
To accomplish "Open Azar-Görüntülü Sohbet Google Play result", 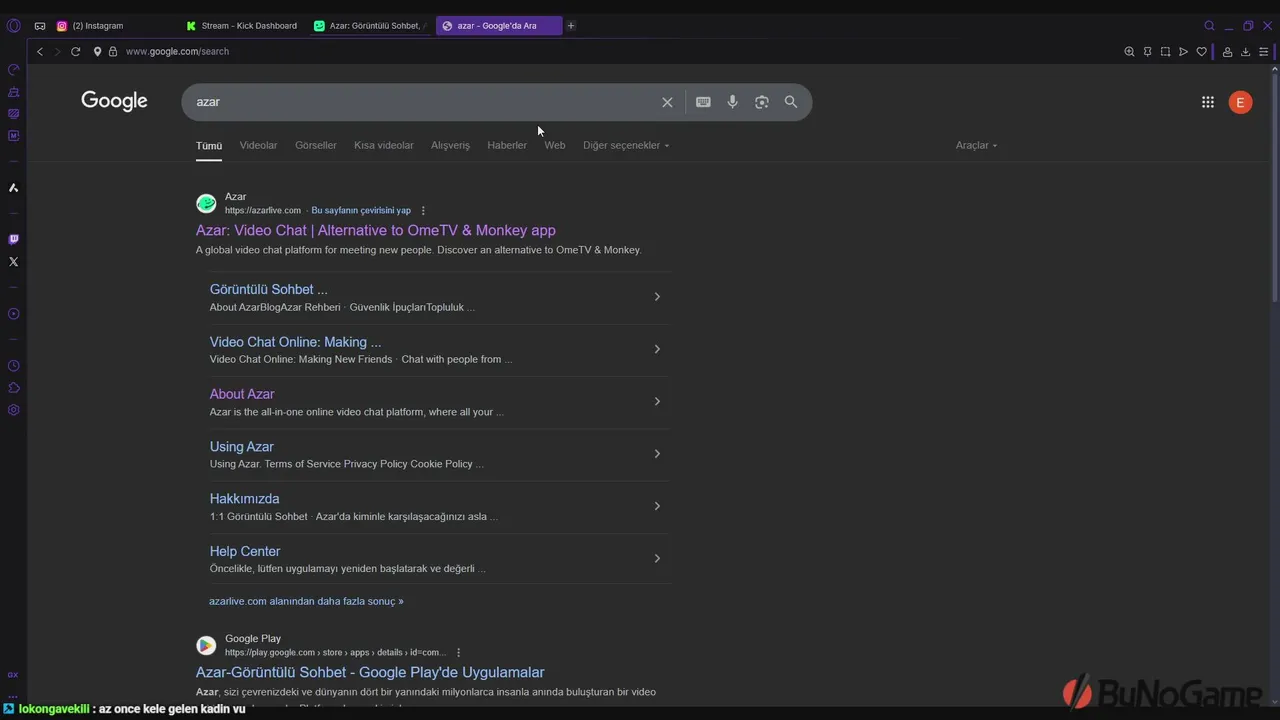I will click(370, 672).
